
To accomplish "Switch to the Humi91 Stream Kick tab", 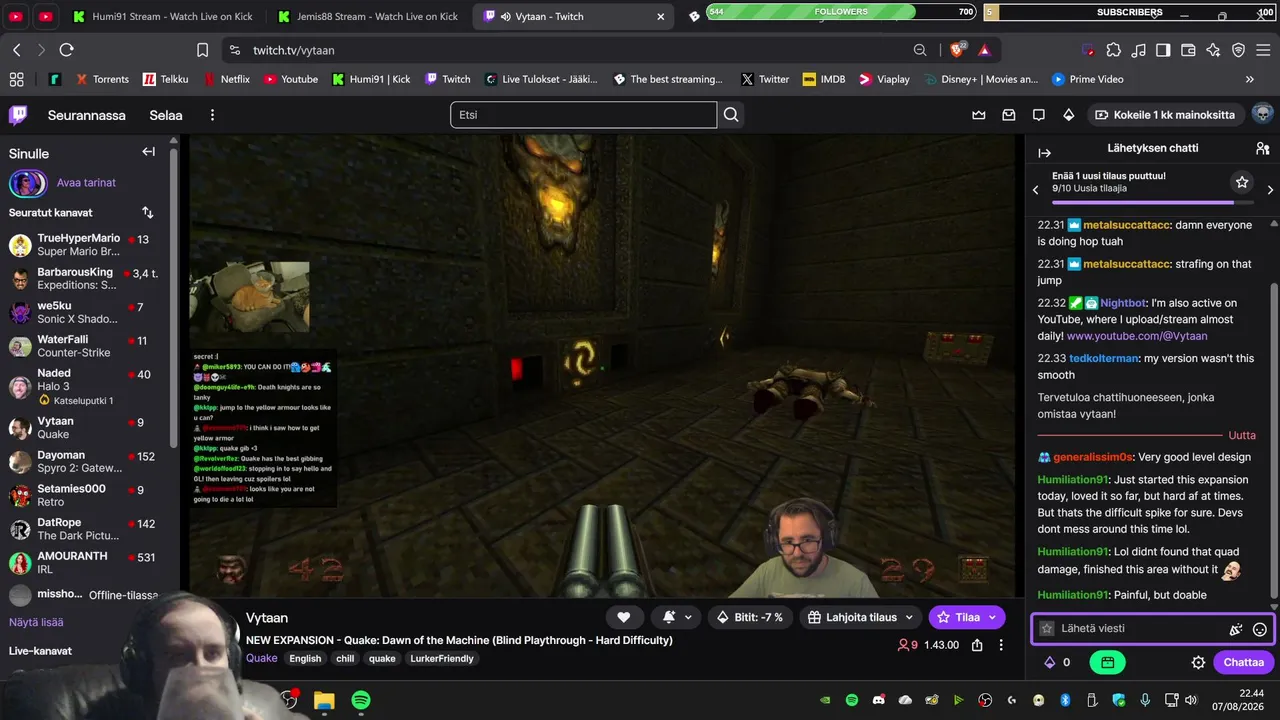I will (x=162, y=16).
